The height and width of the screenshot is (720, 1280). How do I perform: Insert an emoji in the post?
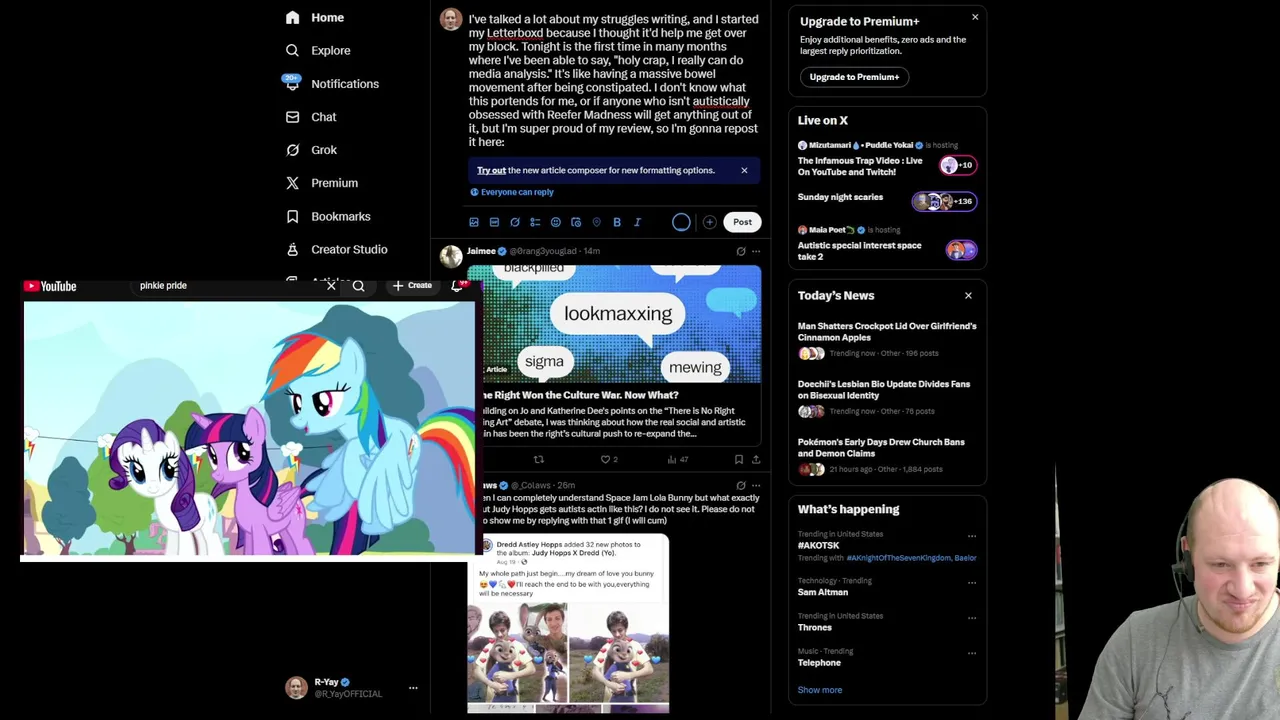tap(556, 222)
